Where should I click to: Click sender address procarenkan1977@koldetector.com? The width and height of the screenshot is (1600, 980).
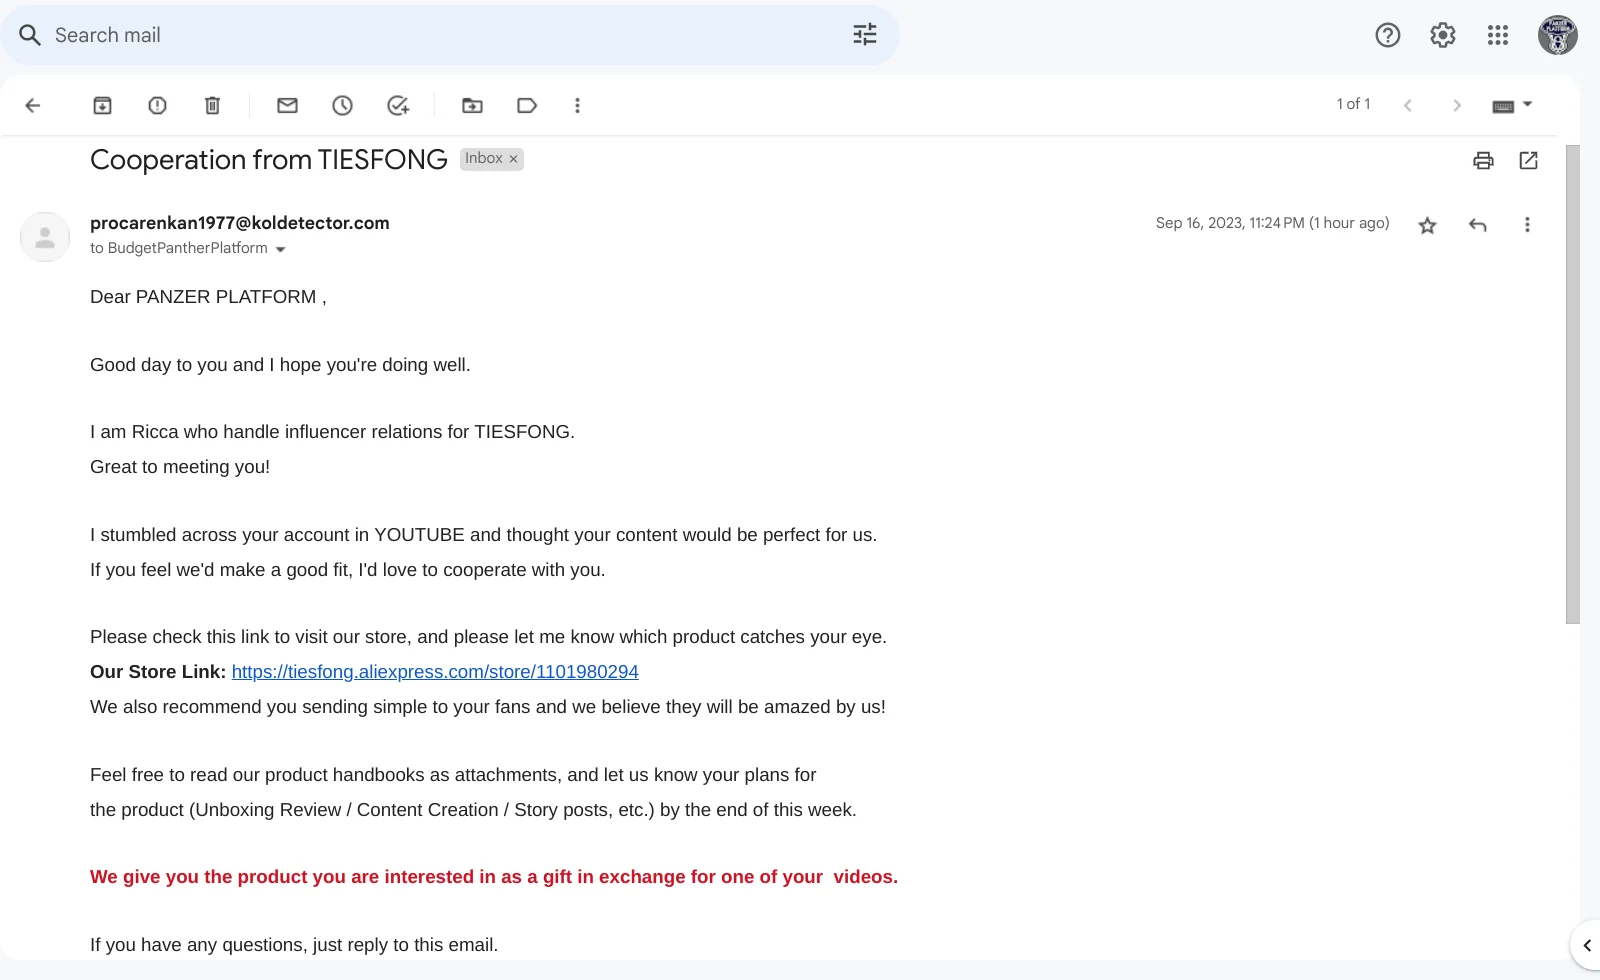(240, 223)
